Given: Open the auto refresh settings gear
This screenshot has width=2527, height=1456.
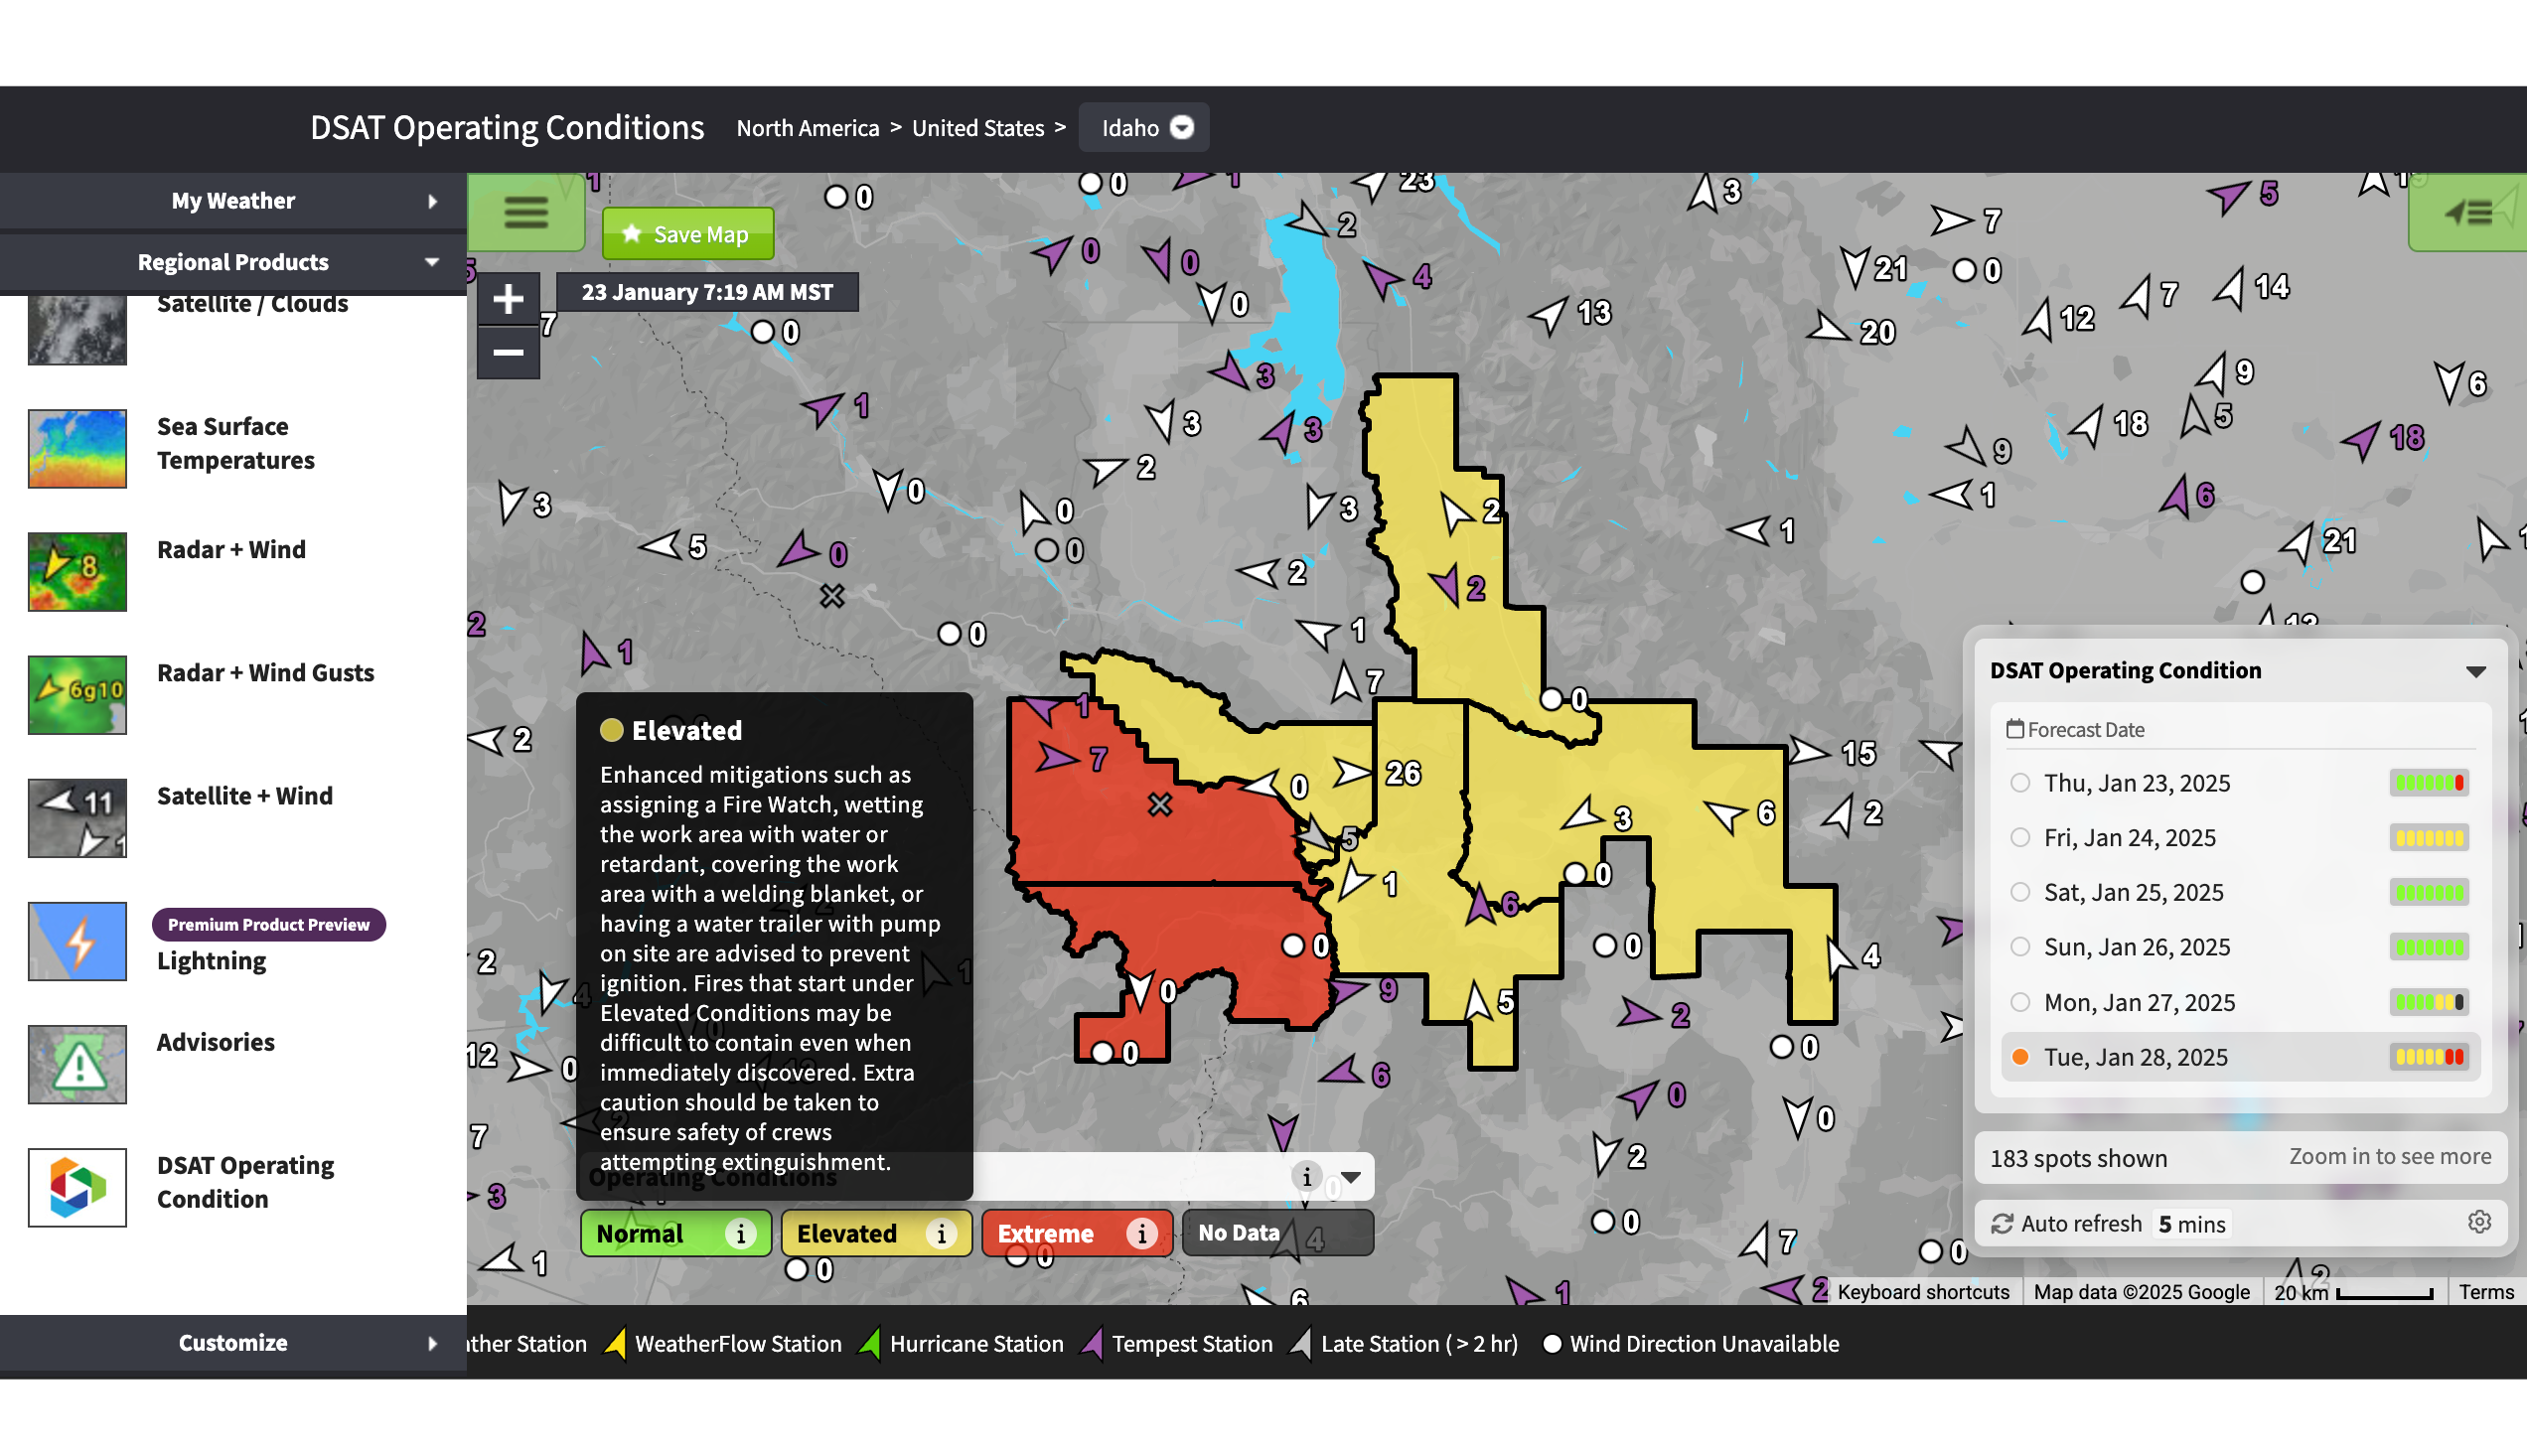Looking at the screenshot, I should [x=2480, y=1222].
